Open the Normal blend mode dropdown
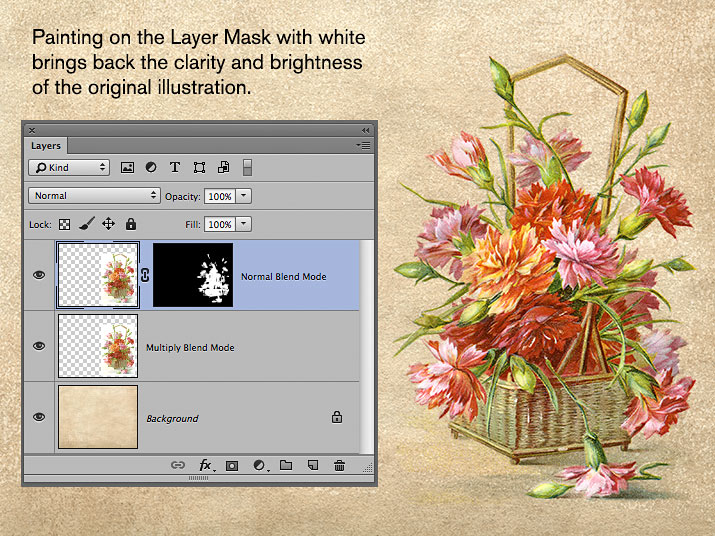This screenshot has height=536, width=715. (x=94, y=196)
